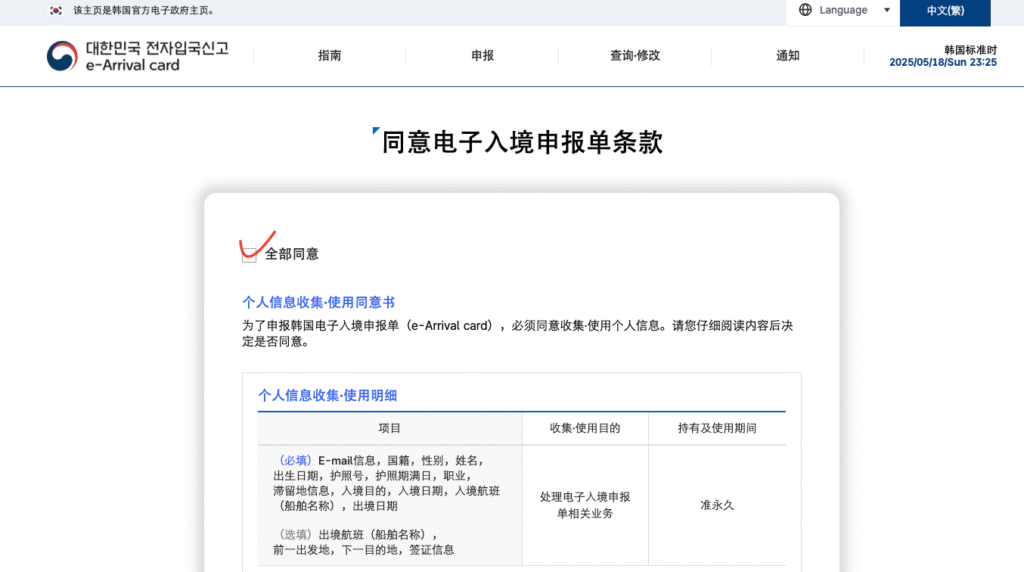Click the 同意电子入境申报单条款 page title

[x=522, y=142]
